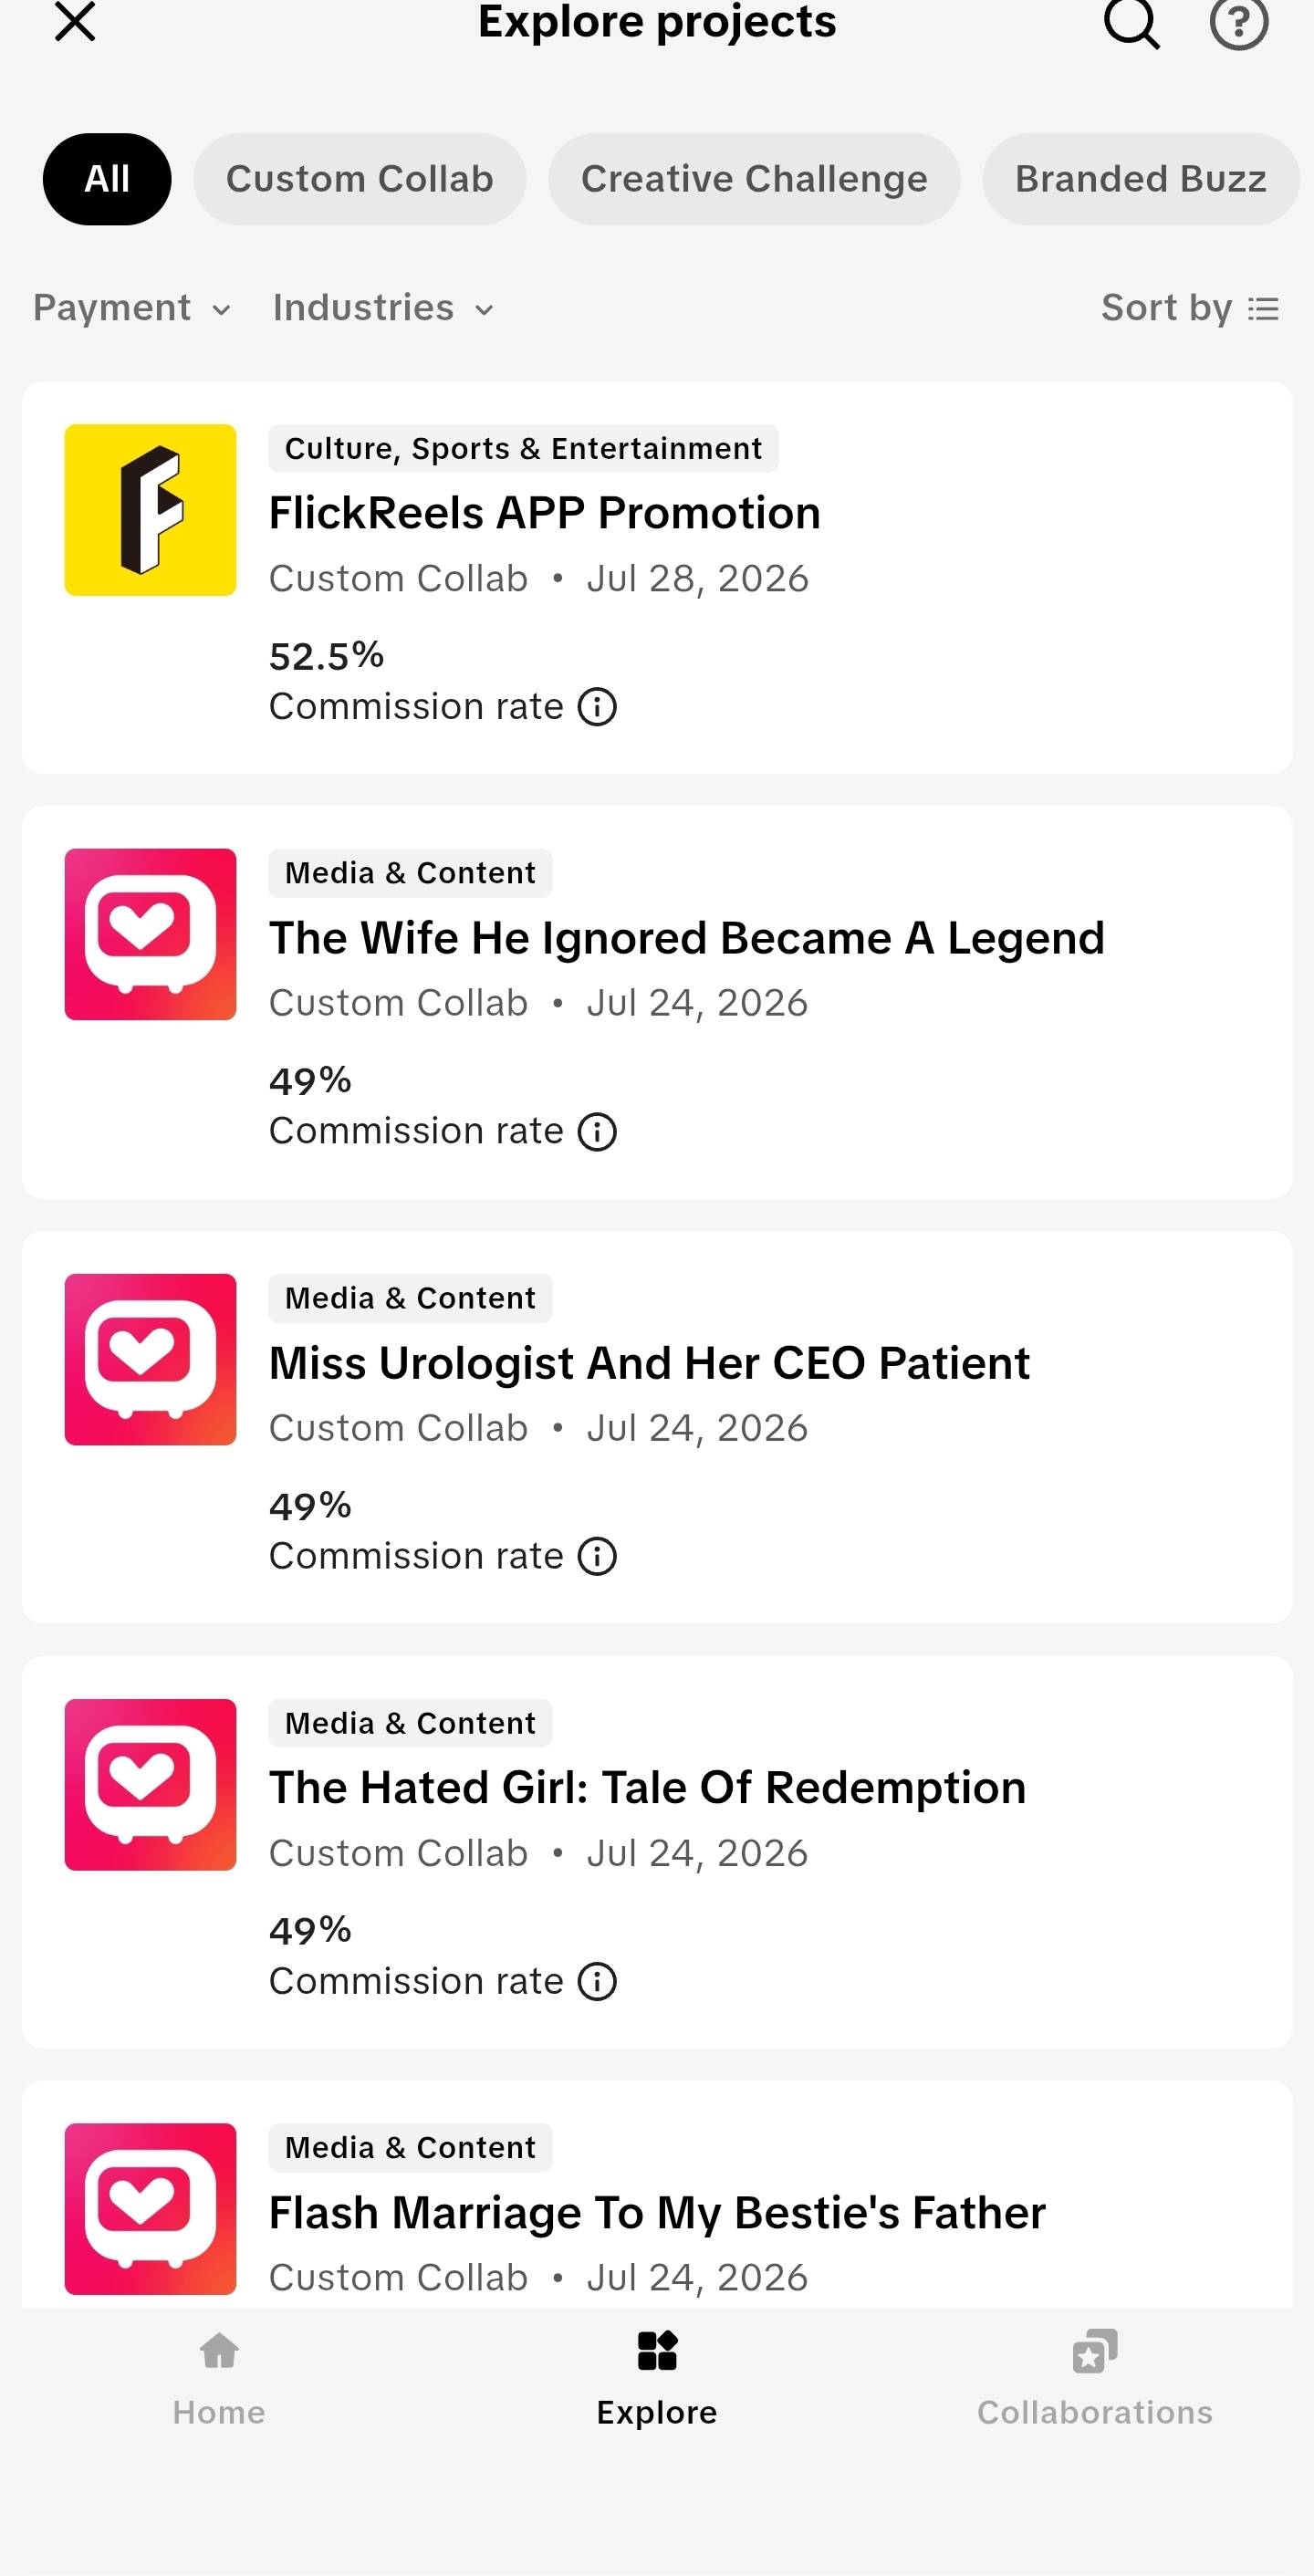Show commission info for Miss Urologist project

tap(597, 1557)
